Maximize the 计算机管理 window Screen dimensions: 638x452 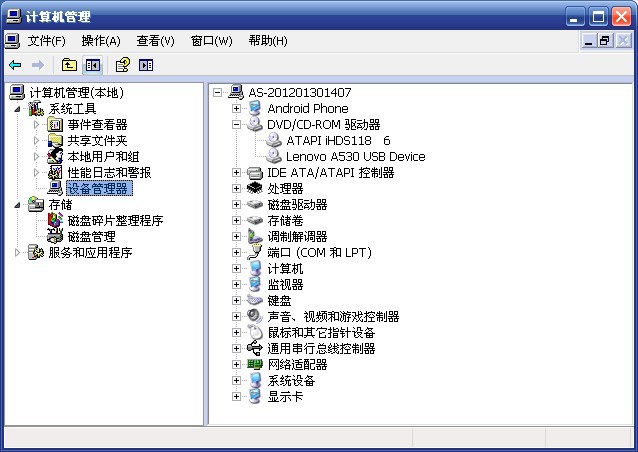click(x=598, y=17)
